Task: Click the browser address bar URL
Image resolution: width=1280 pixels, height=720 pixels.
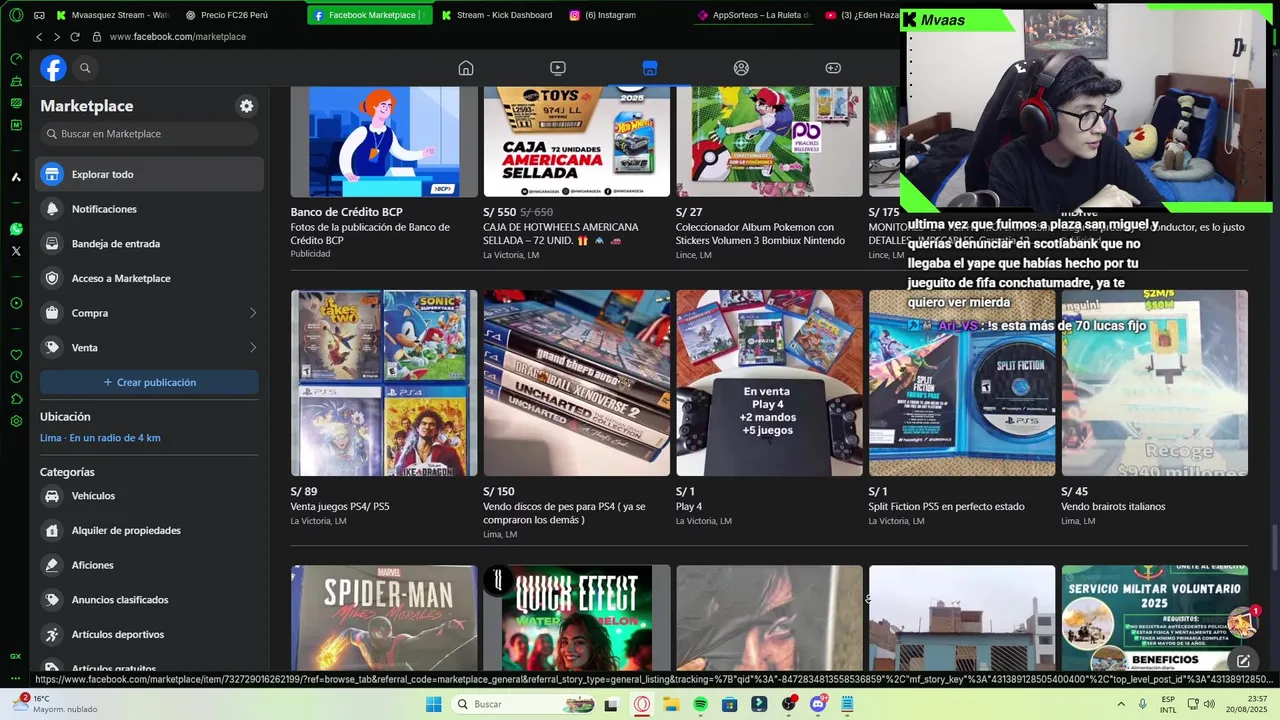Action: click(178, 37)
